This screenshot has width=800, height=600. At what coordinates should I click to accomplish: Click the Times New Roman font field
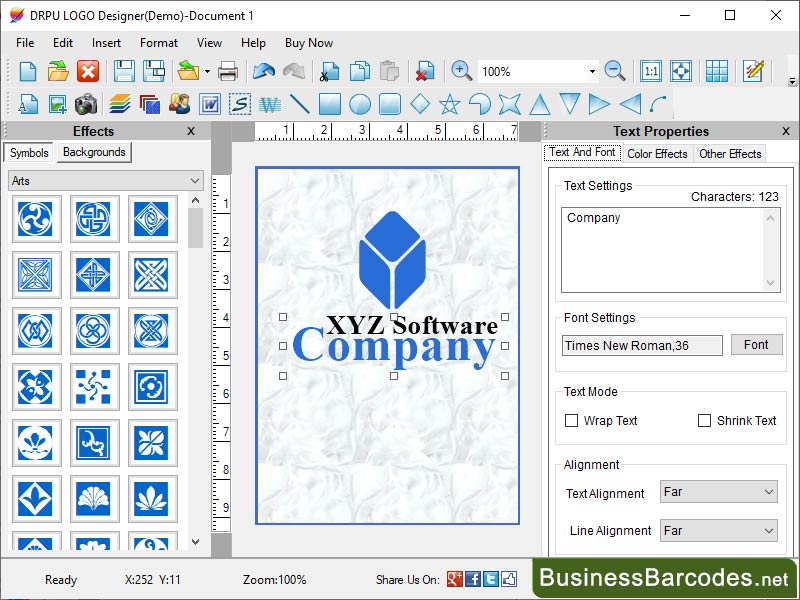tap(641, 345)
